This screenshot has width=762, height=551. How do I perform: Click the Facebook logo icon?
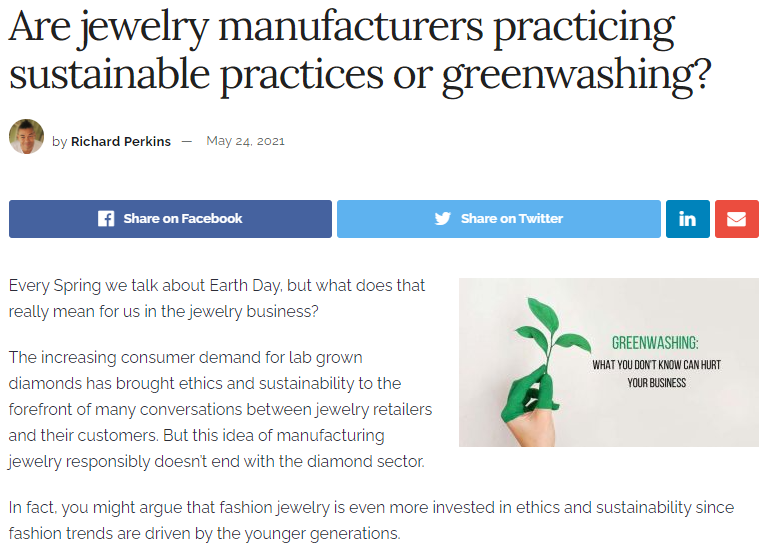106,219
